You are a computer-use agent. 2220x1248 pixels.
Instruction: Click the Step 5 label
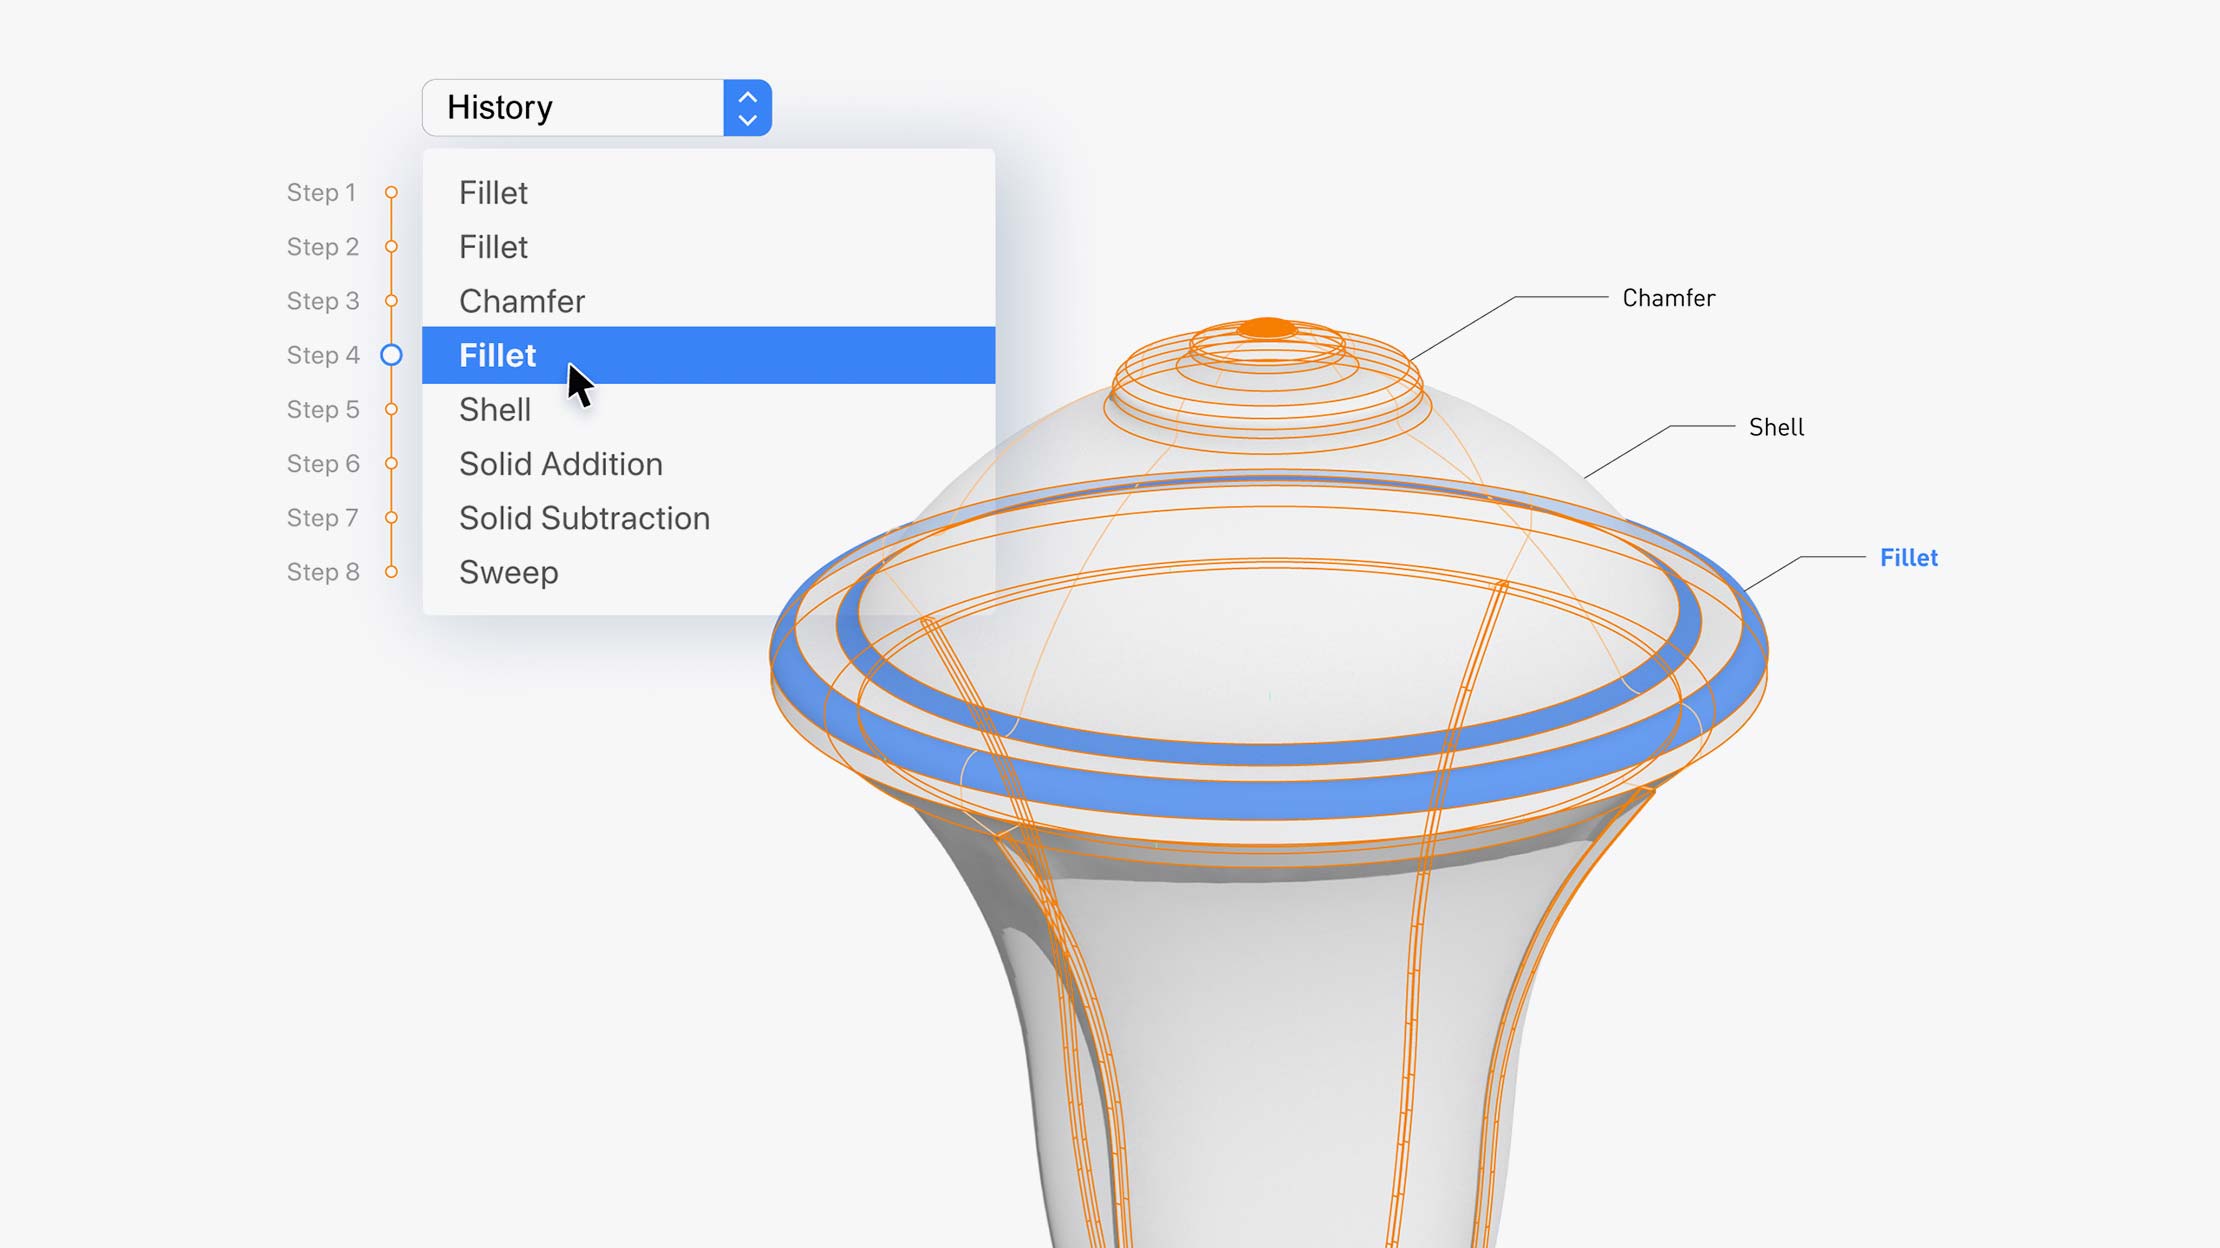322,409
